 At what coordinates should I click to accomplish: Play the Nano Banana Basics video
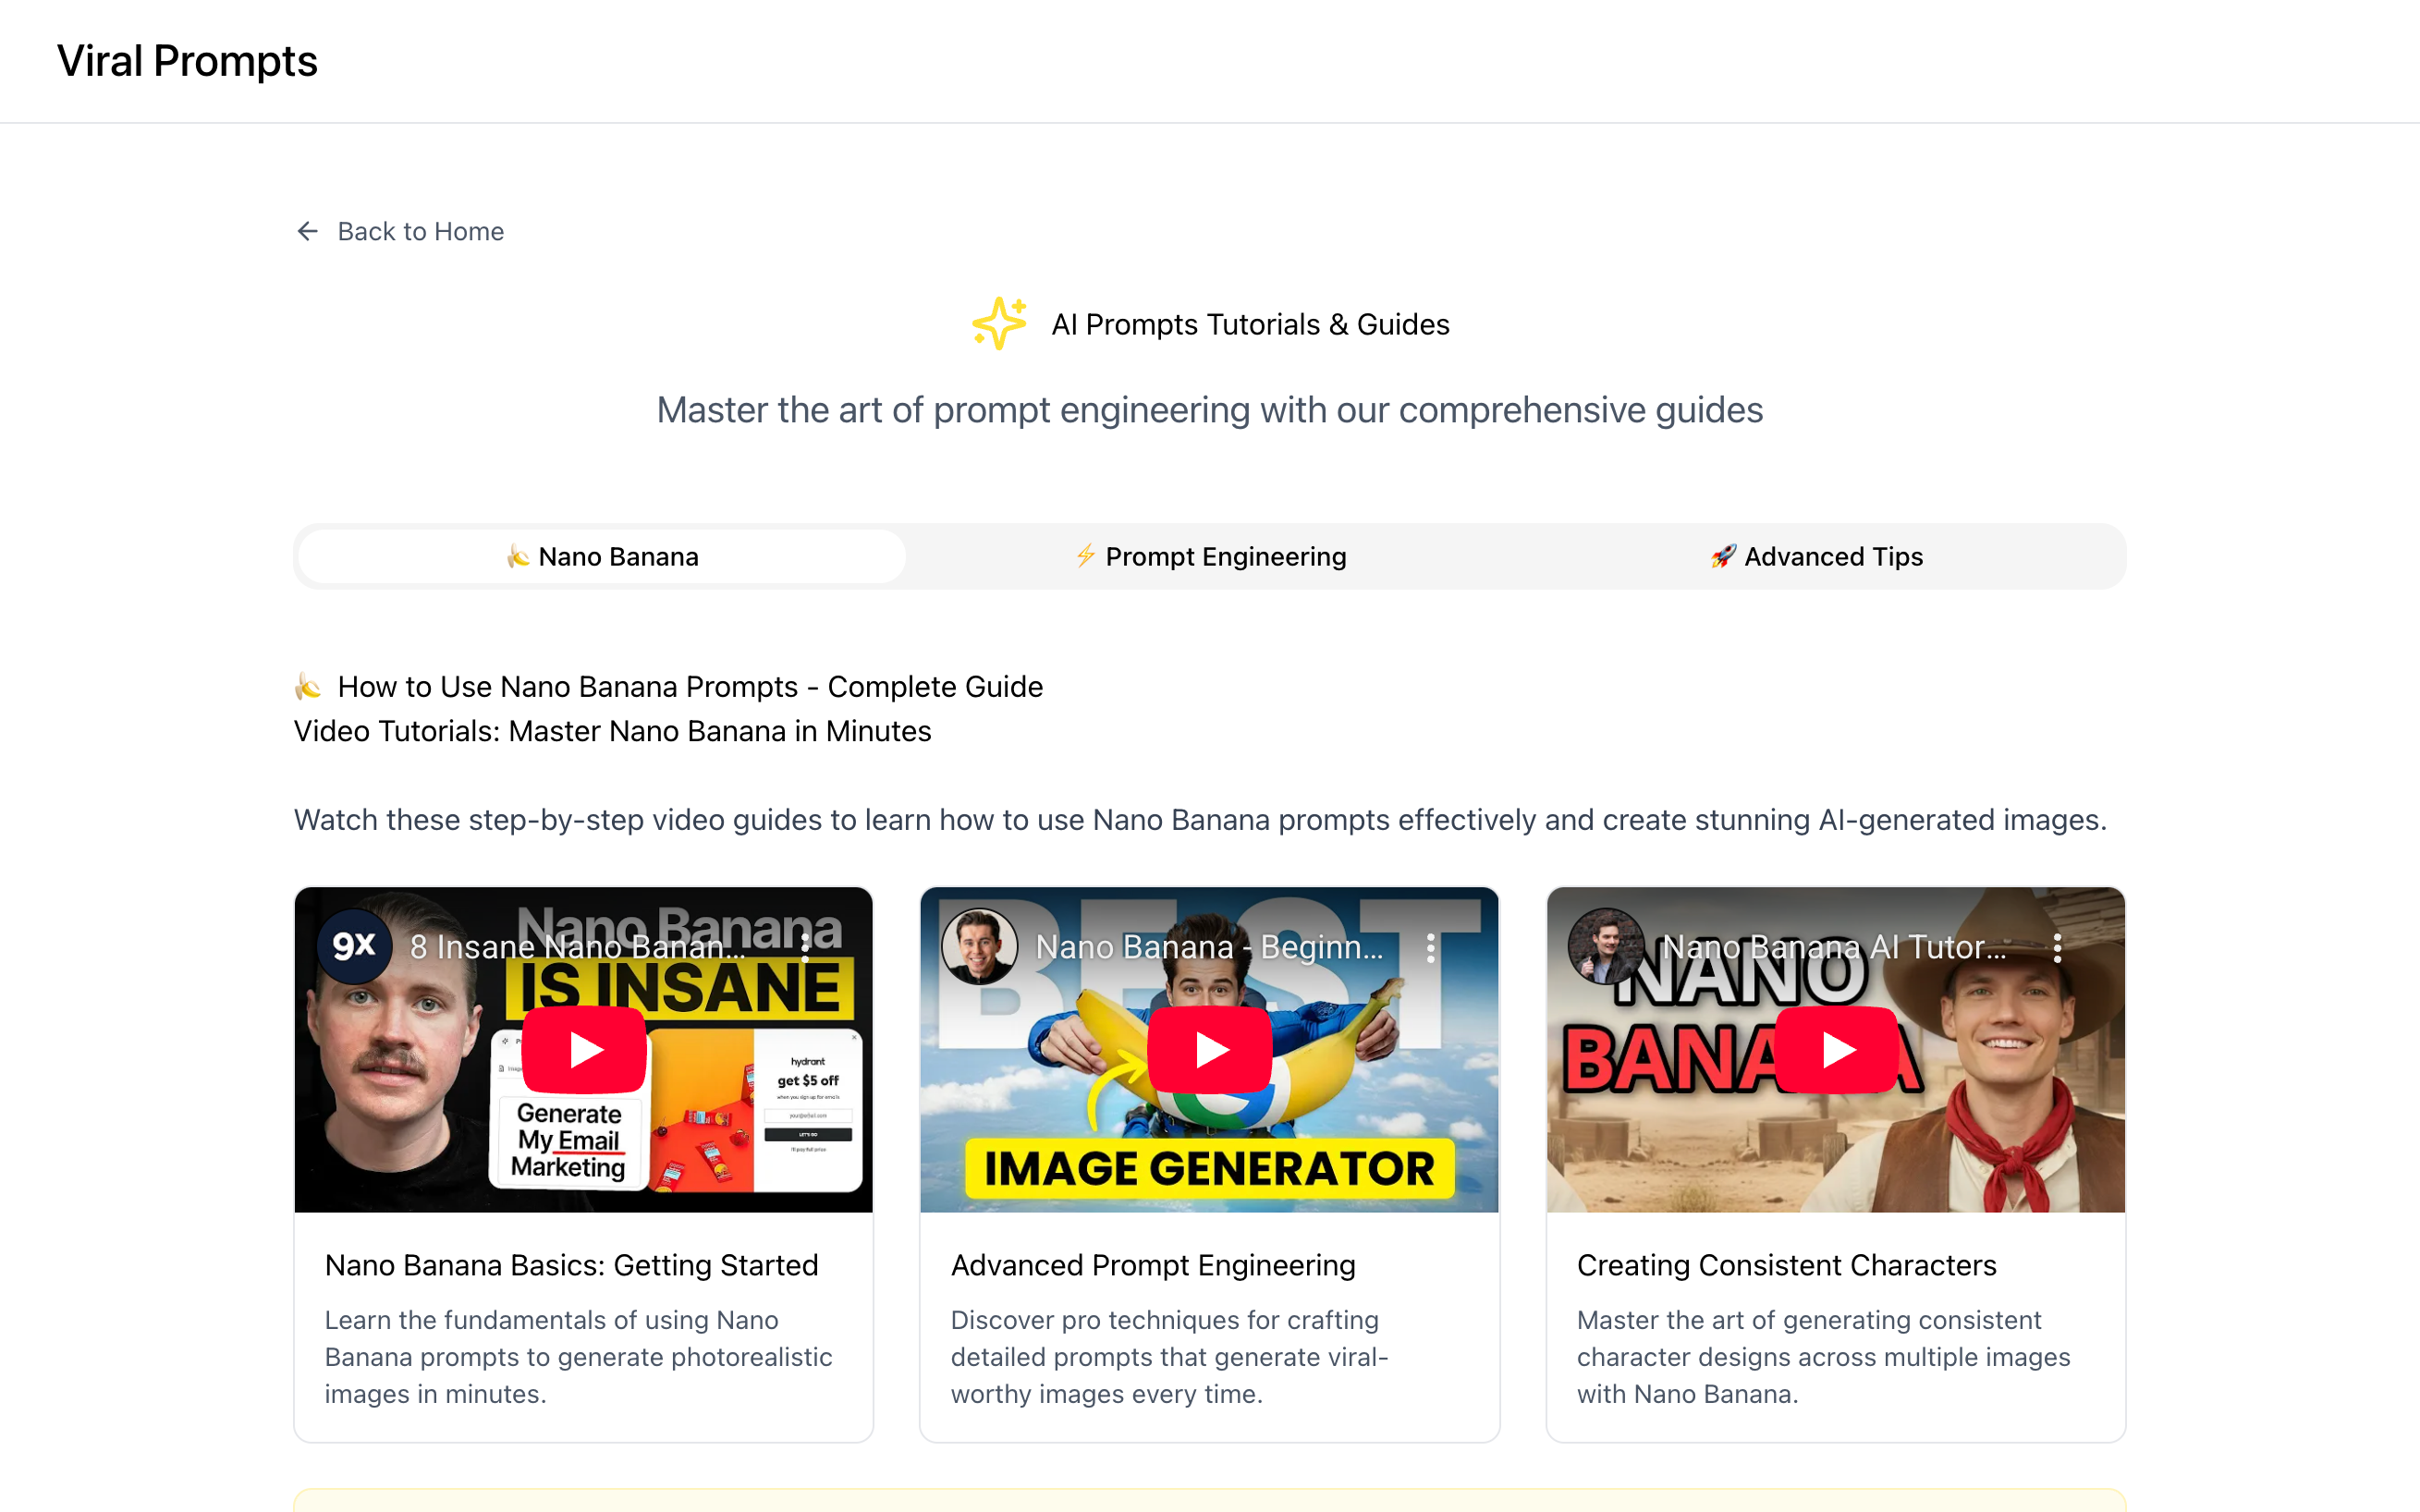(583, 1049)
